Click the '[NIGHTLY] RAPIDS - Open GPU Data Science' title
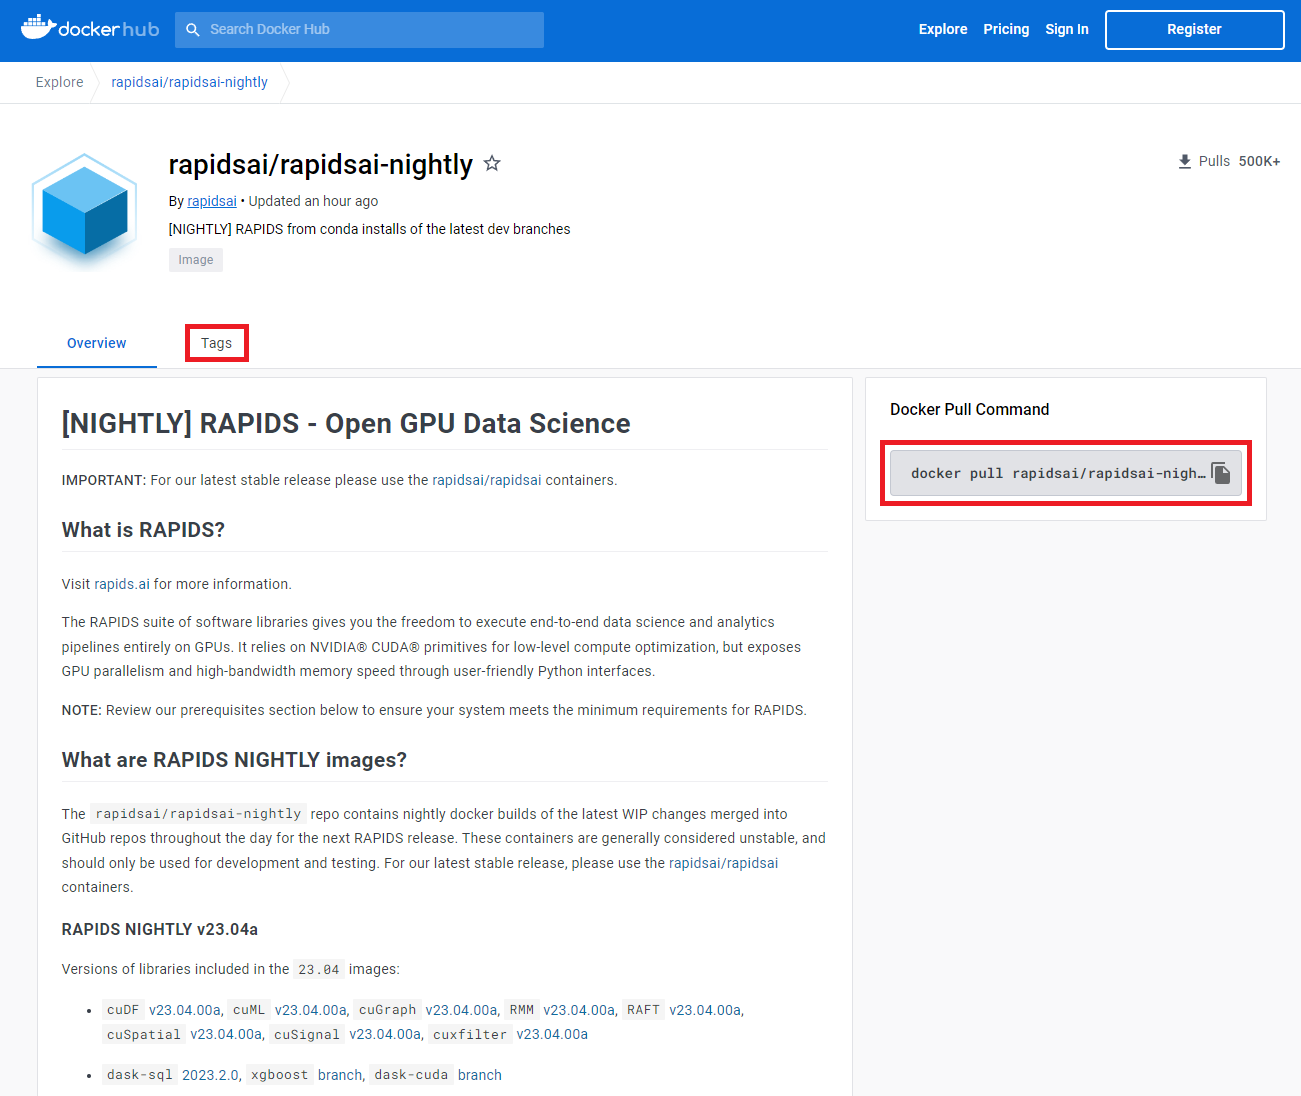Screen dimensions: 1301x1096 (346, 423)
